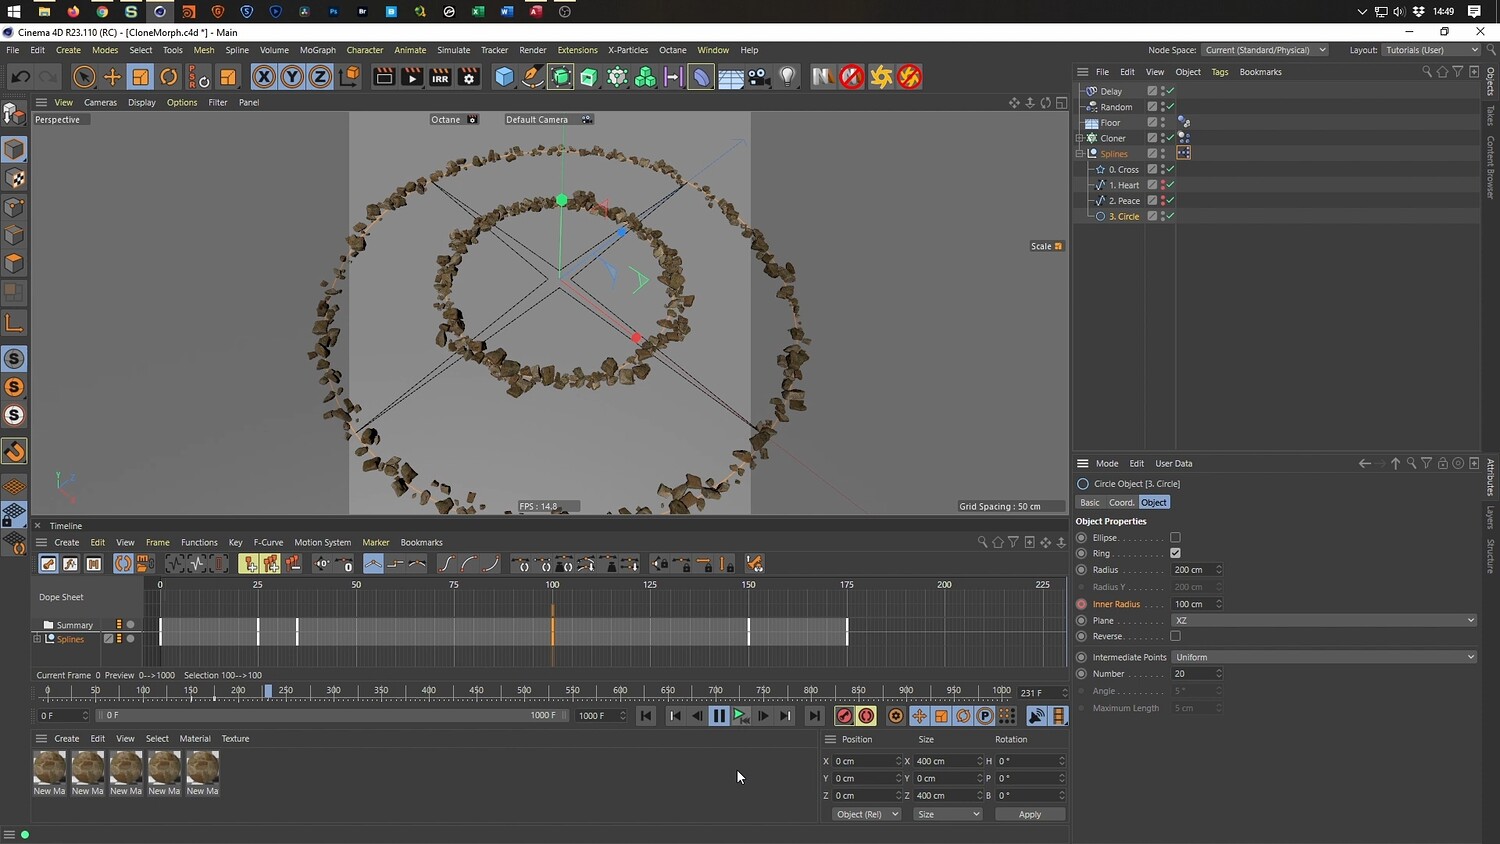
Task: Click the Camera object icon
Action: coord(759,77)
